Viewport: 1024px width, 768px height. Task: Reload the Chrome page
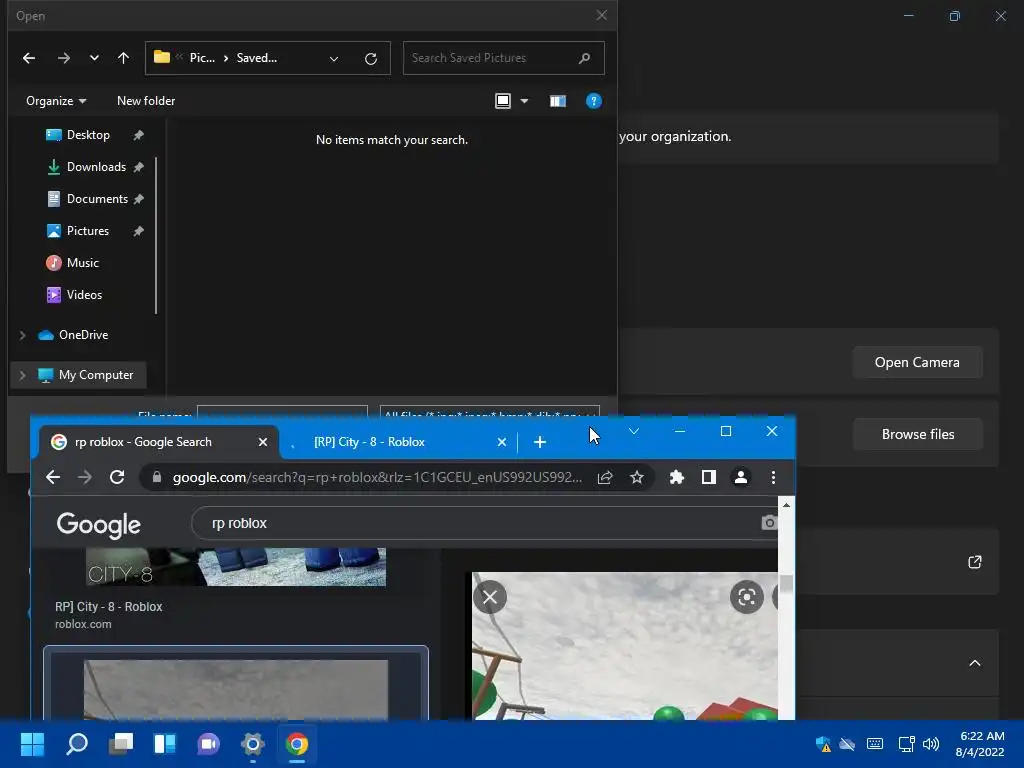click(117, 477)
